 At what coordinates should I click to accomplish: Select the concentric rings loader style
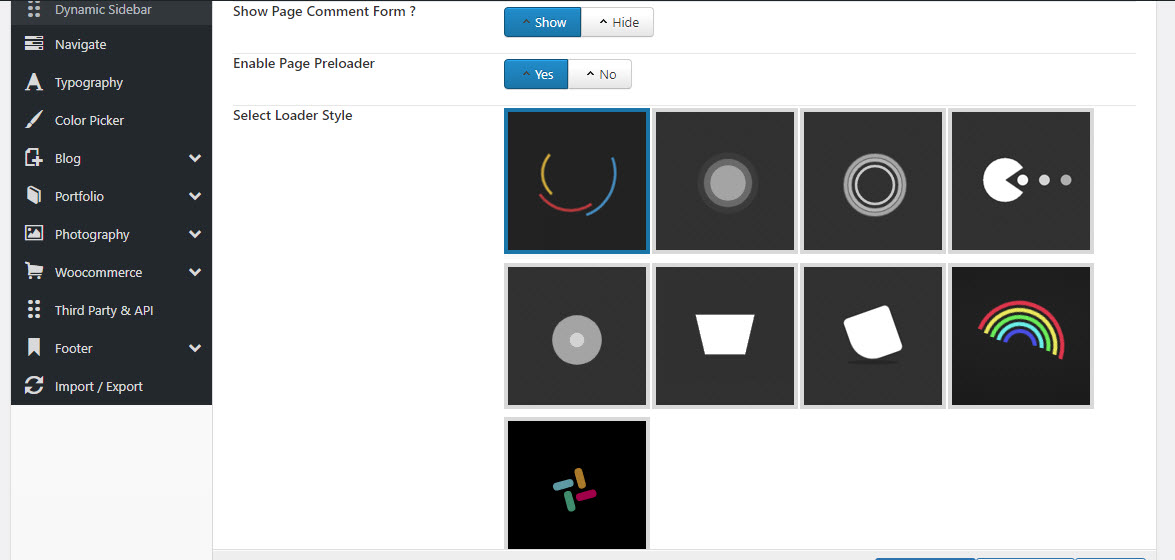click(873, 181)
